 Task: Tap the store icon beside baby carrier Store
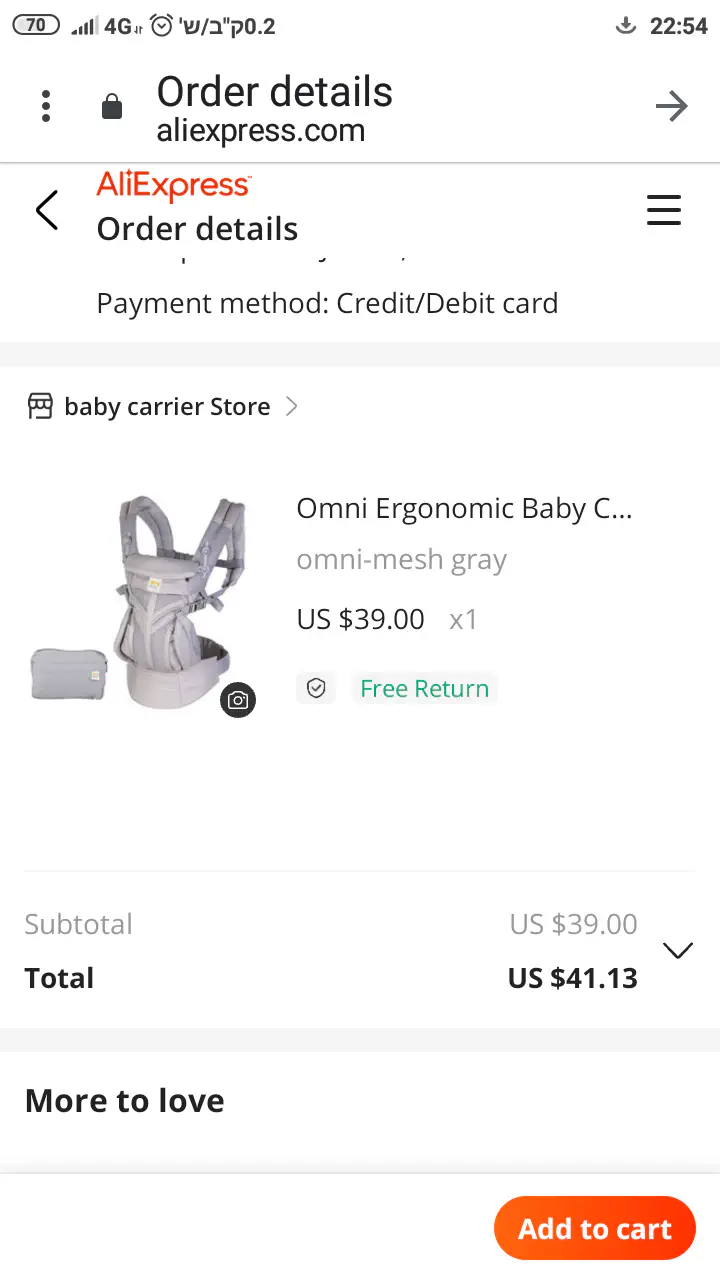[x=40, y=407]
